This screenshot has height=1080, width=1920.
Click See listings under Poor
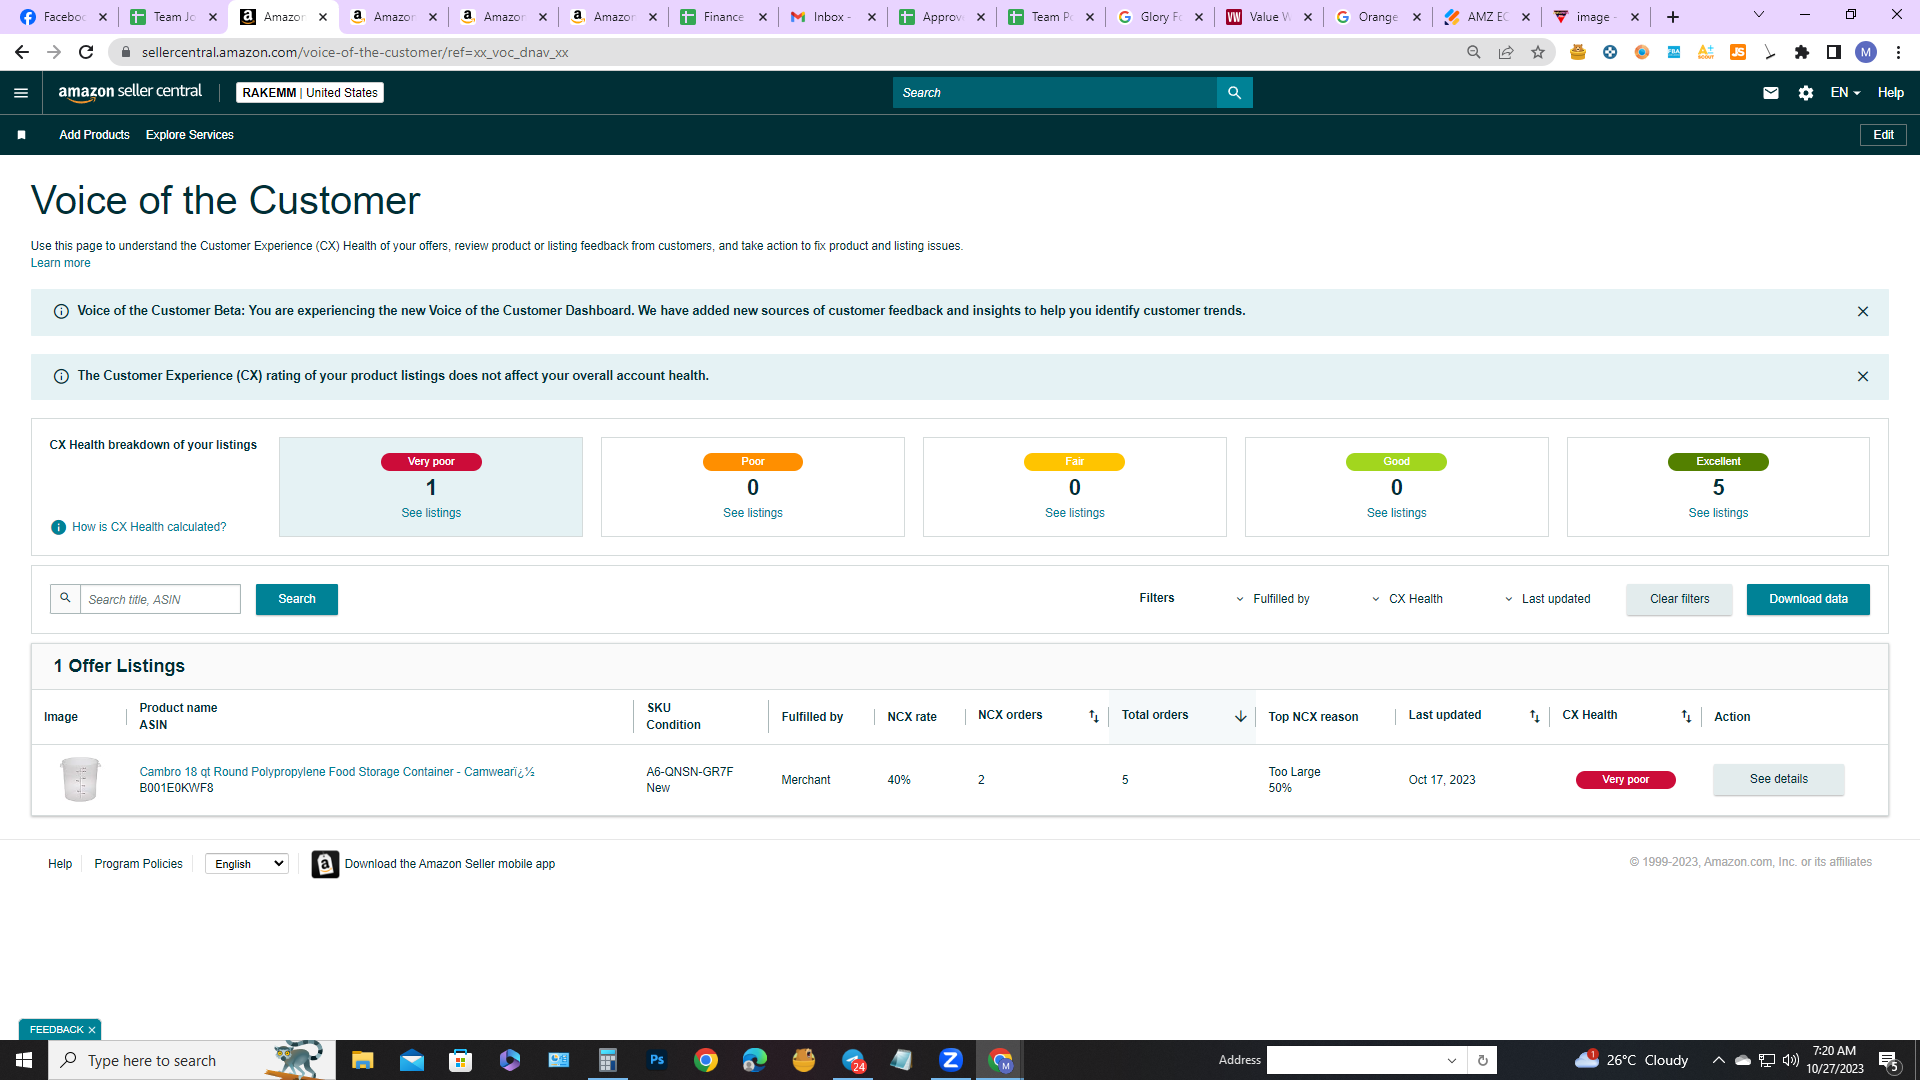pos(752,513)
